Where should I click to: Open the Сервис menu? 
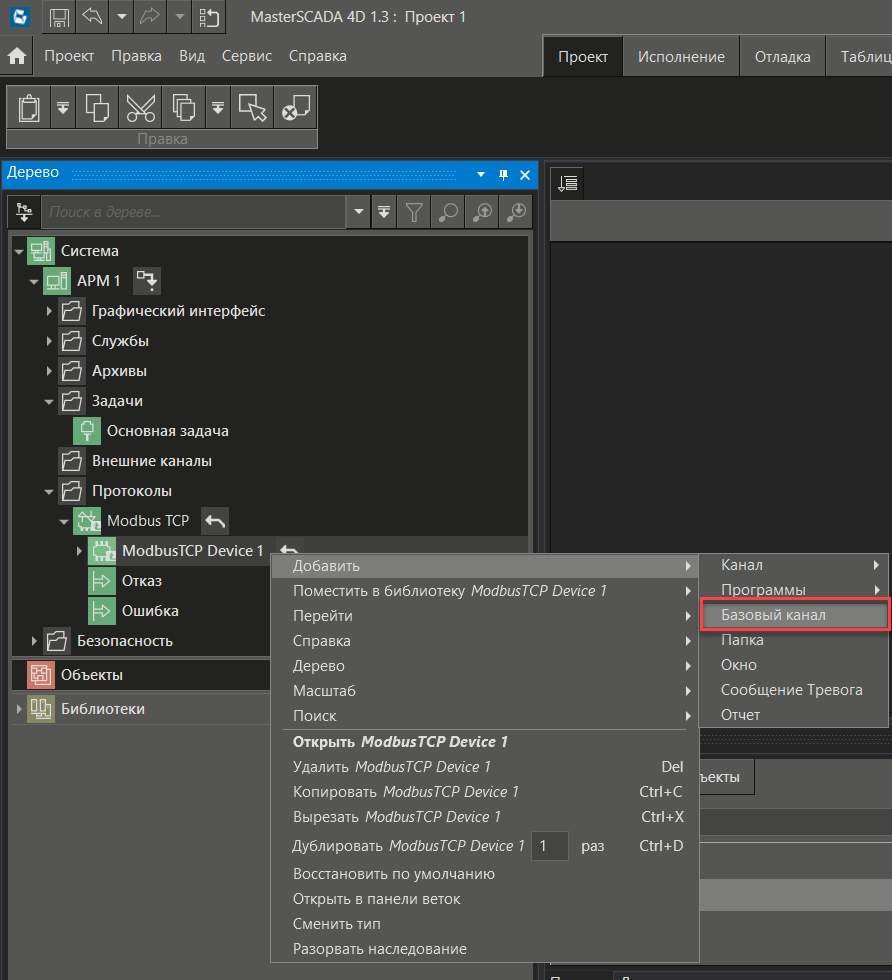coord(246,56)
